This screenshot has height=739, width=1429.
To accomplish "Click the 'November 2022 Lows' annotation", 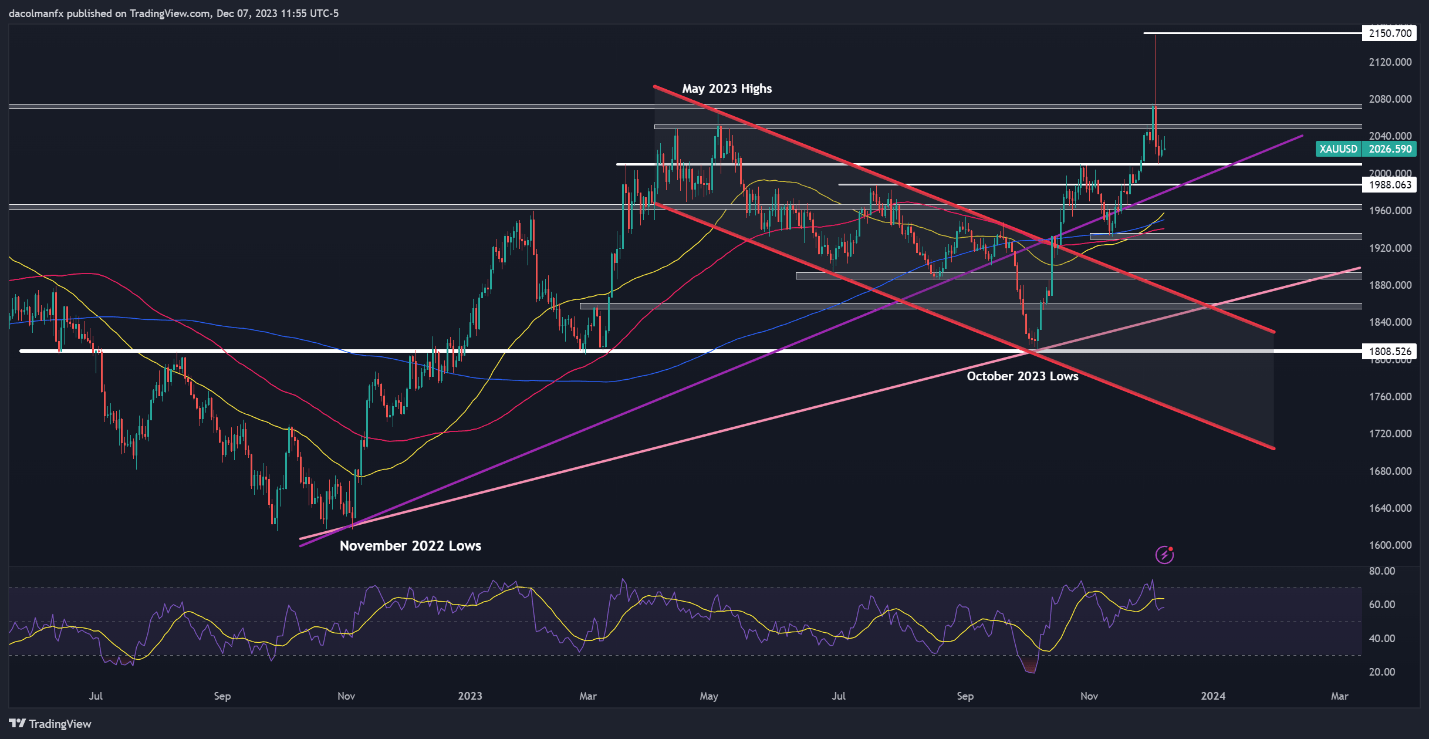I will tap(410, 546).
